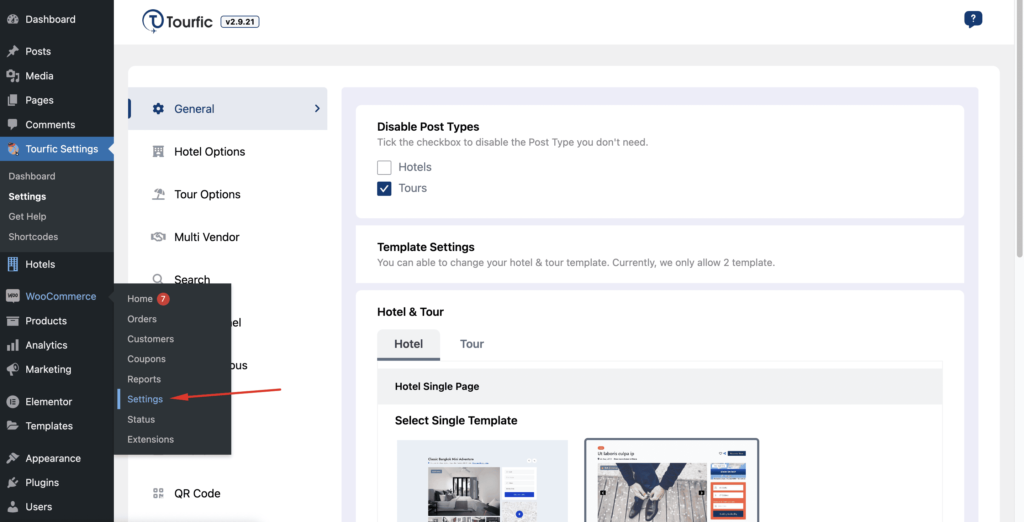The image size is (1024, 522).
Task: Click the red 7 notification badge
Action: (163, 299)
